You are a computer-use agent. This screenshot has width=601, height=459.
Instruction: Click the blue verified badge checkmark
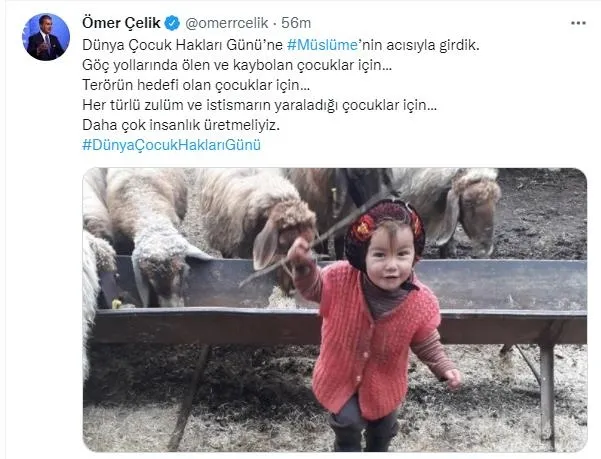click(x=172, y=23)
